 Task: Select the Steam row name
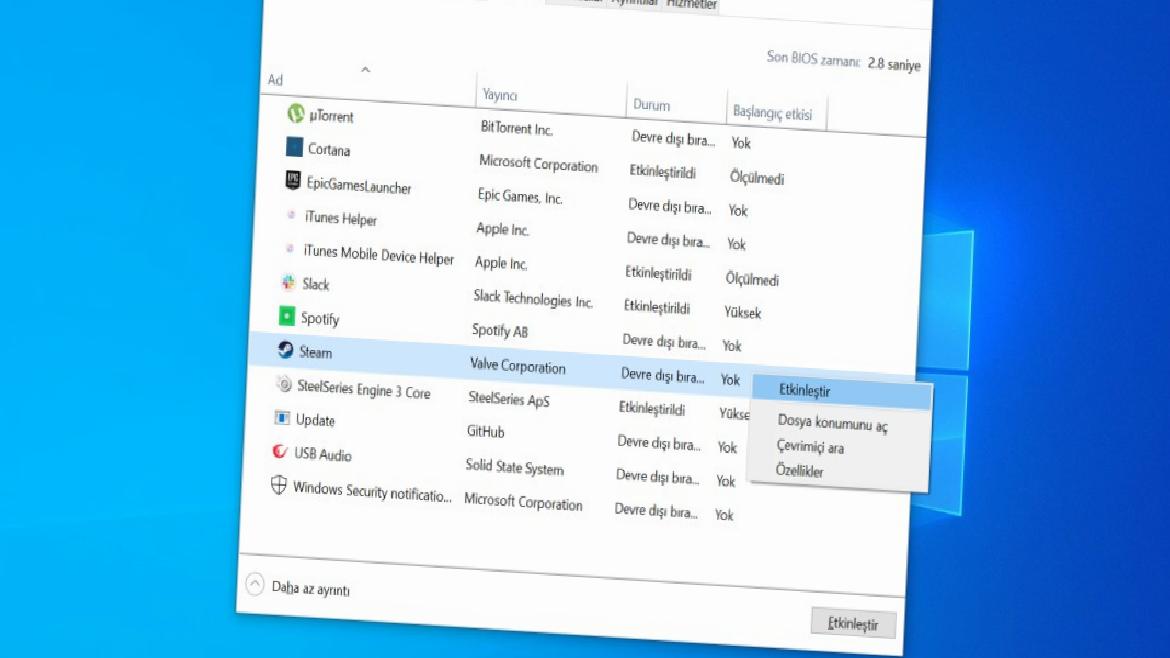pos(316,352)
